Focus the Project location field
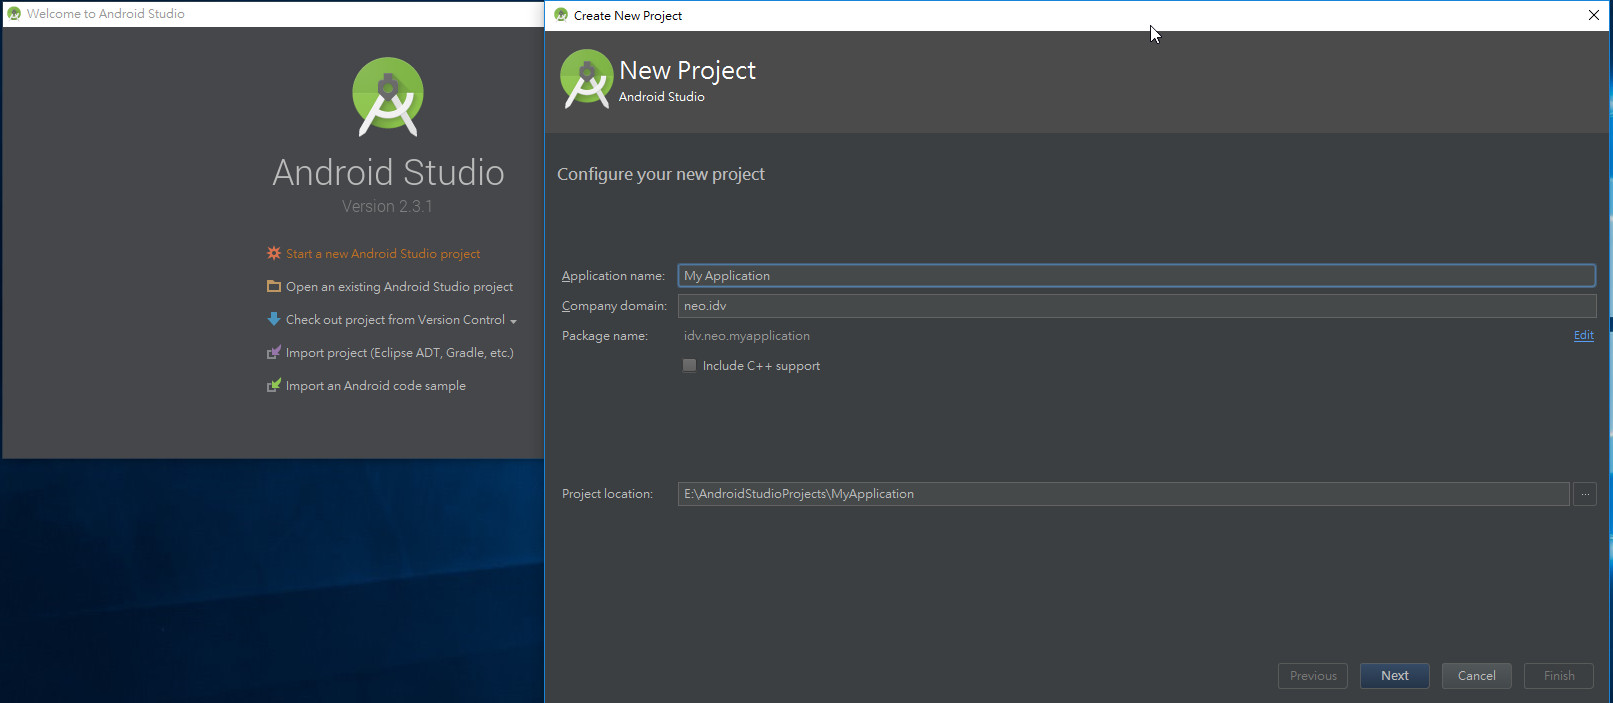This screenshot has width=1613, height=703. [1123, 494]
